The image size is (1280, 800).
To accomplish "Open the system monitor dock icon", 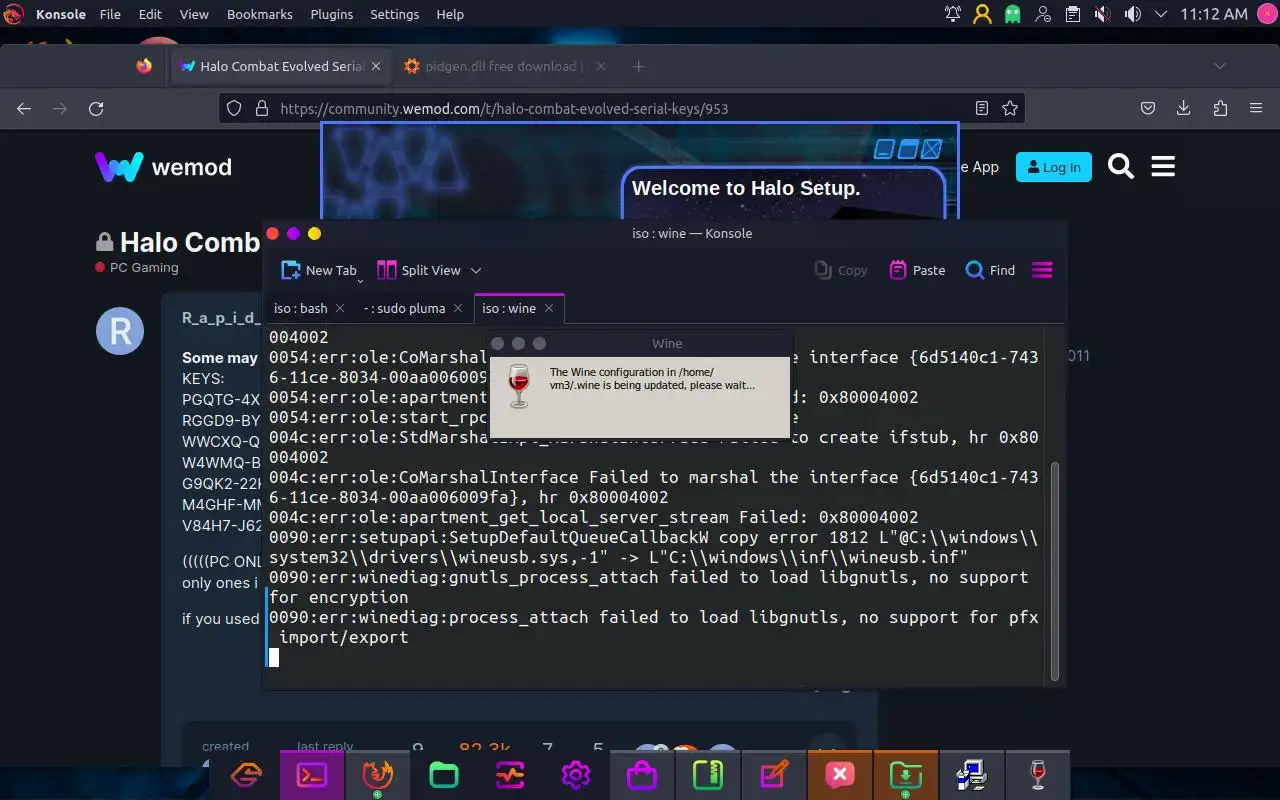I will click(x=510, y=775).
